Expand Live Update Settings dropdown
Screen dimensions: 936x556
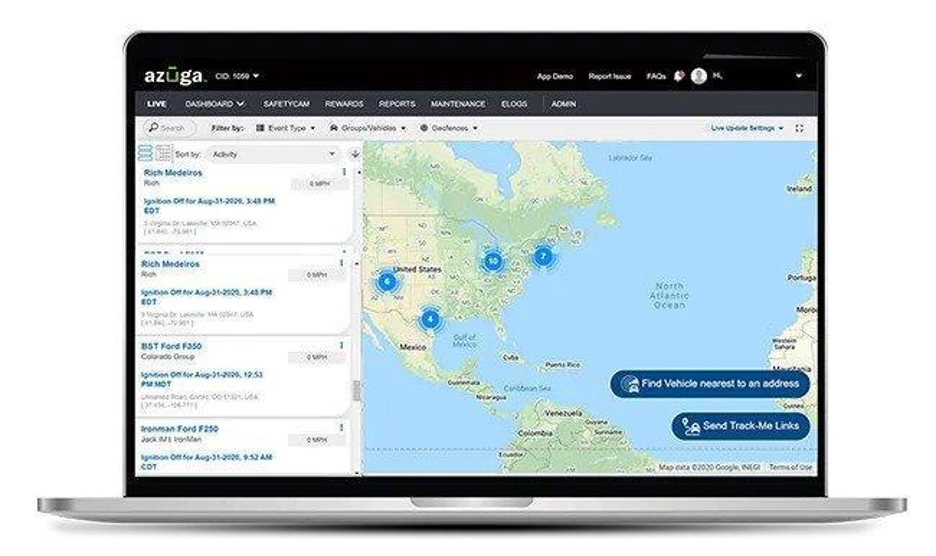point(747,128)
